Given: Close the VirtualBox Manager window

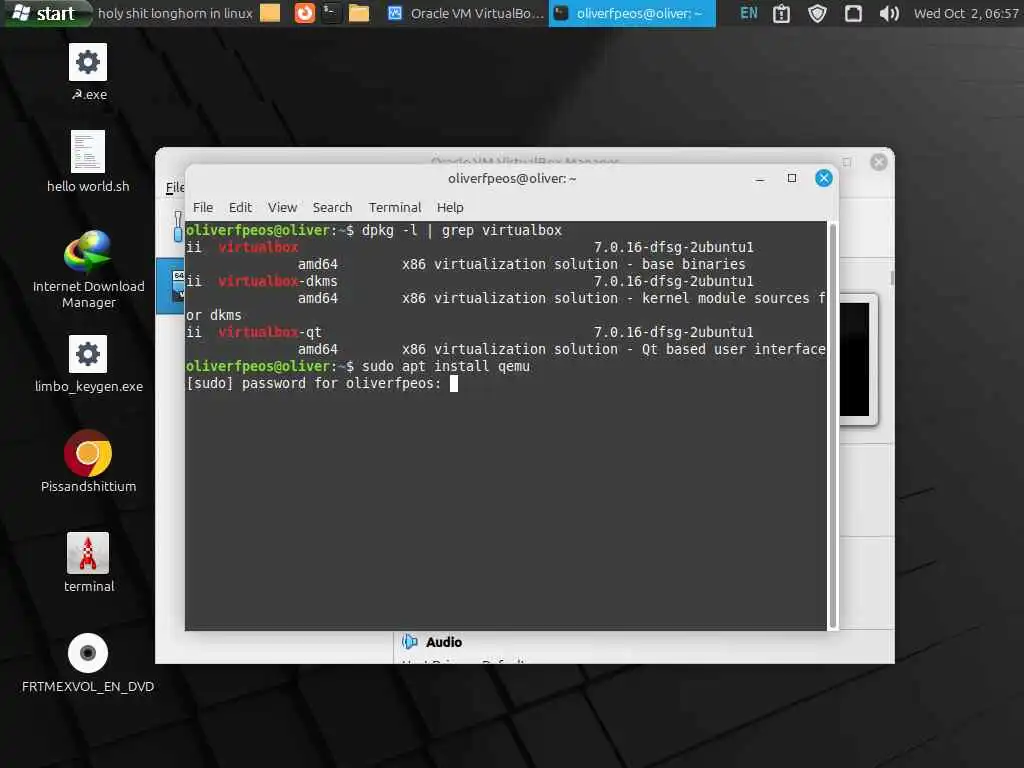Looking at the screenshot, I should tap(878, 161).
